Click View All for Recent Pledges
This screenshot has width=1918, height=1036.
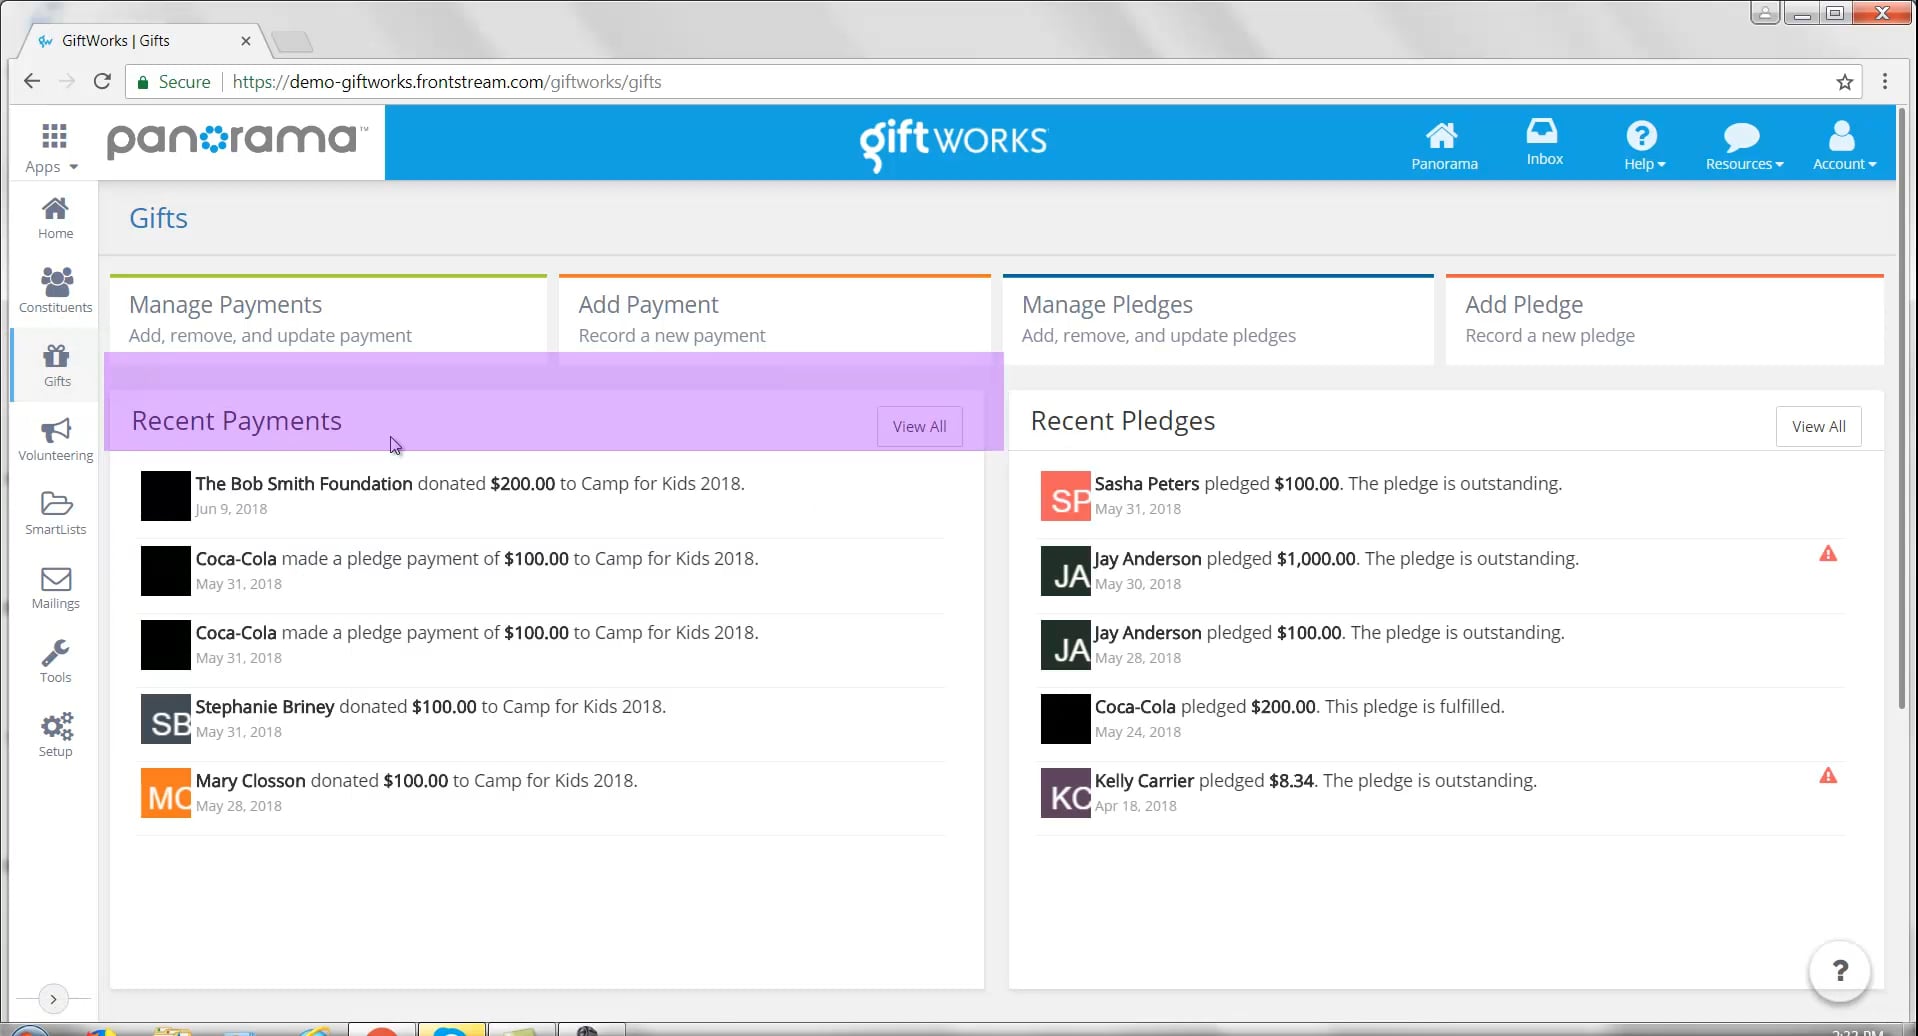pyautogui.click(x=1818, y=426)
